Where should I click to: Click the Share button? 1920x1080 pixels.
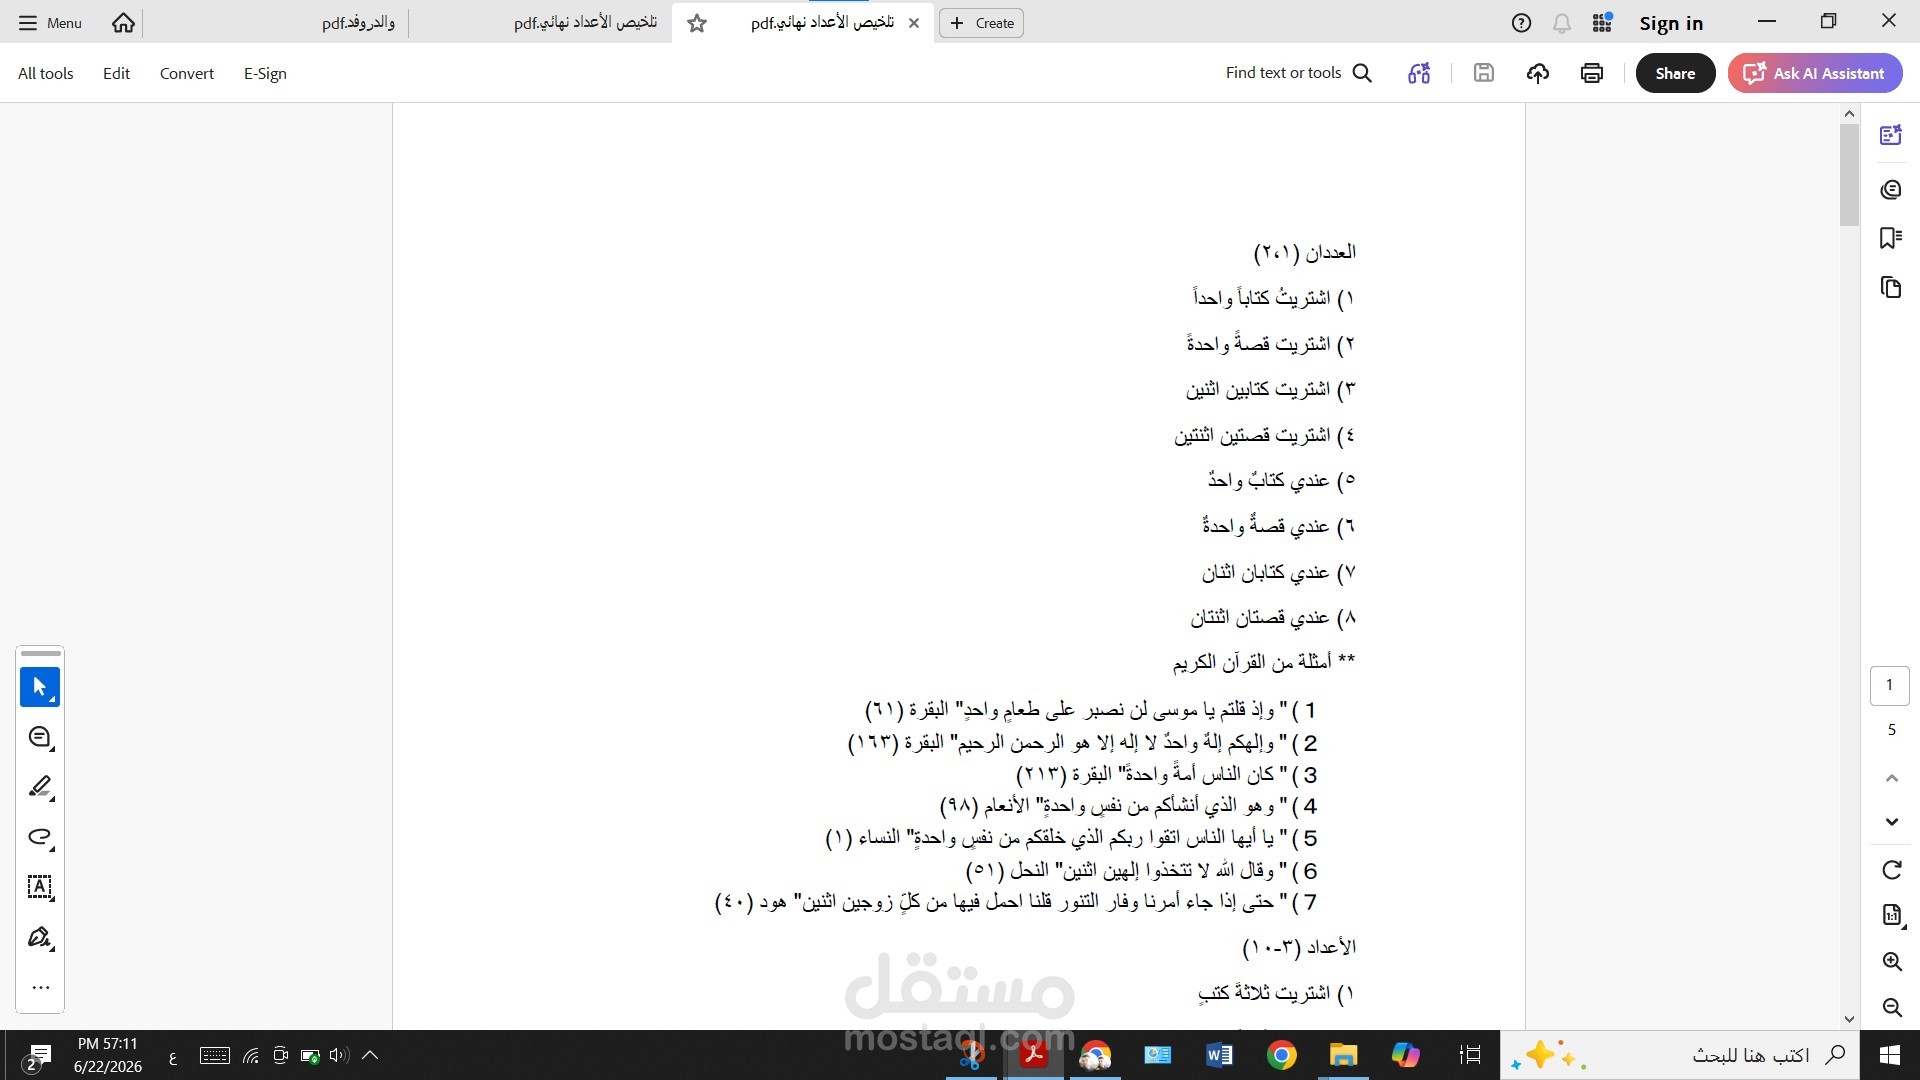(x=1675, y=73)
